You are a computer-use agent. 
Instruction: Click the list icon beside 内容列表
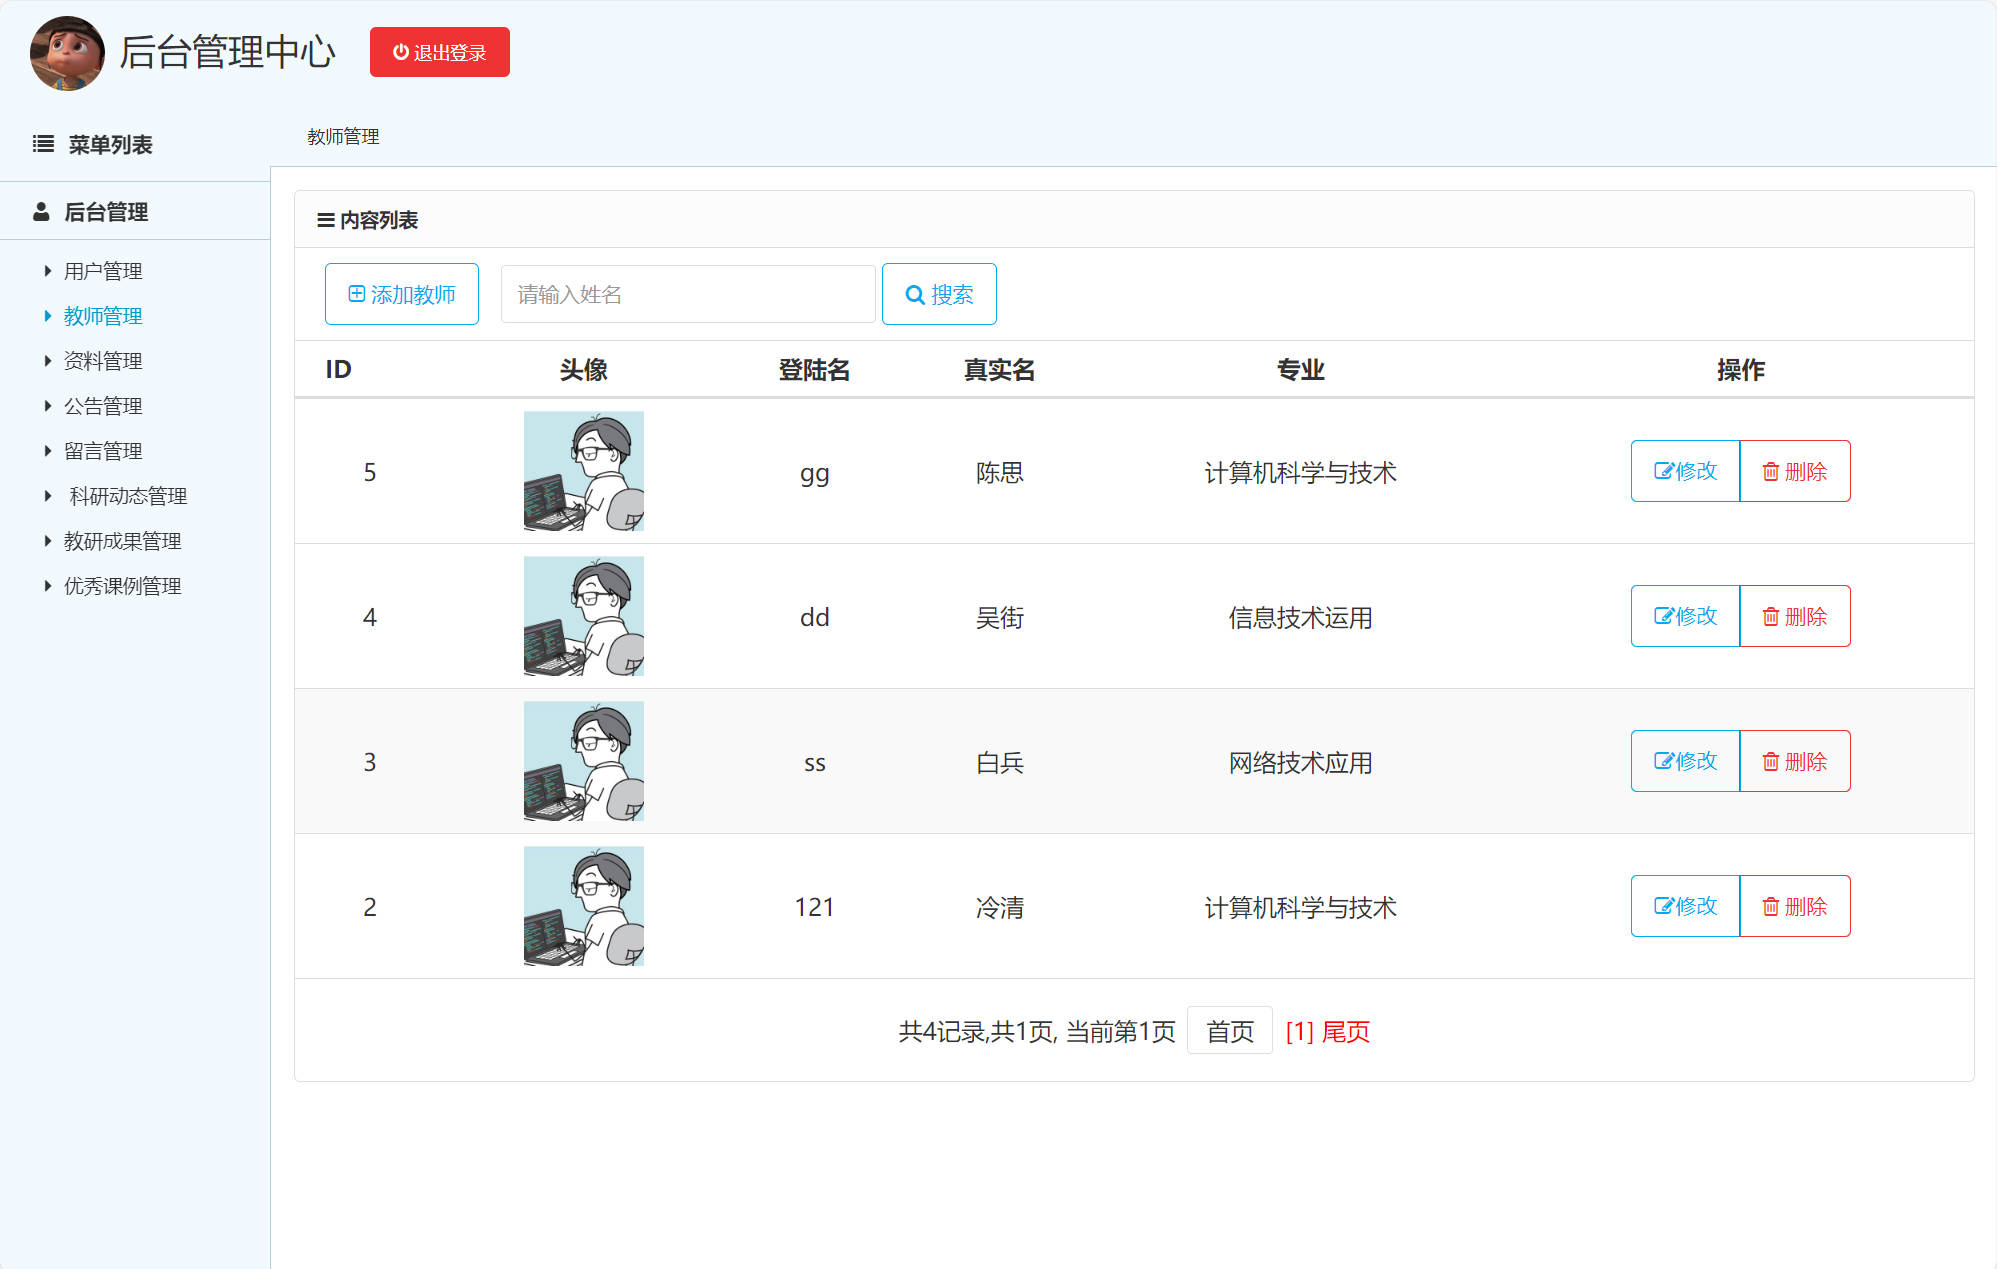click(x=324, y=220)
